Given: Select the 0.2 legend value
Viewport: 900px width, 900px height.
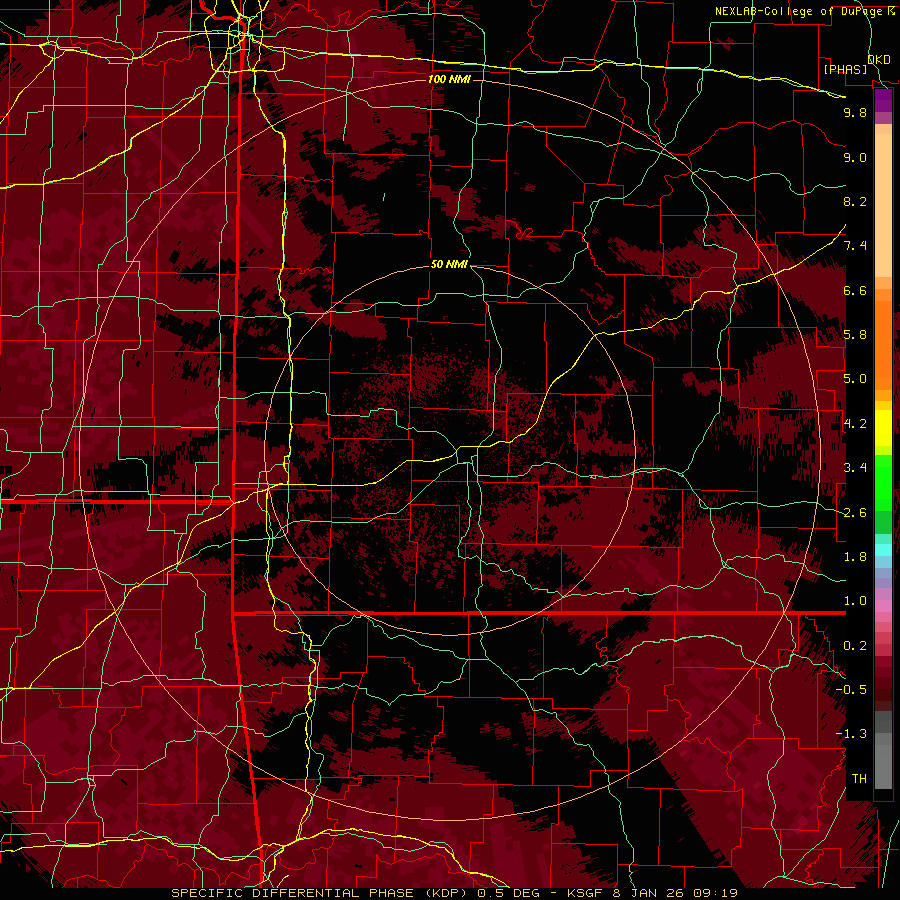Looking at the screenshot, I should tap(855, 646).
